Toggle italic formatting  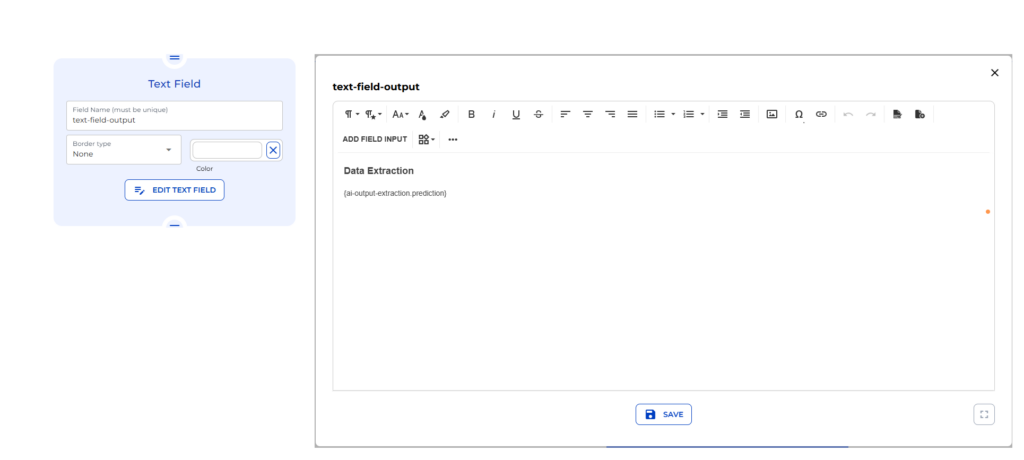494,114
